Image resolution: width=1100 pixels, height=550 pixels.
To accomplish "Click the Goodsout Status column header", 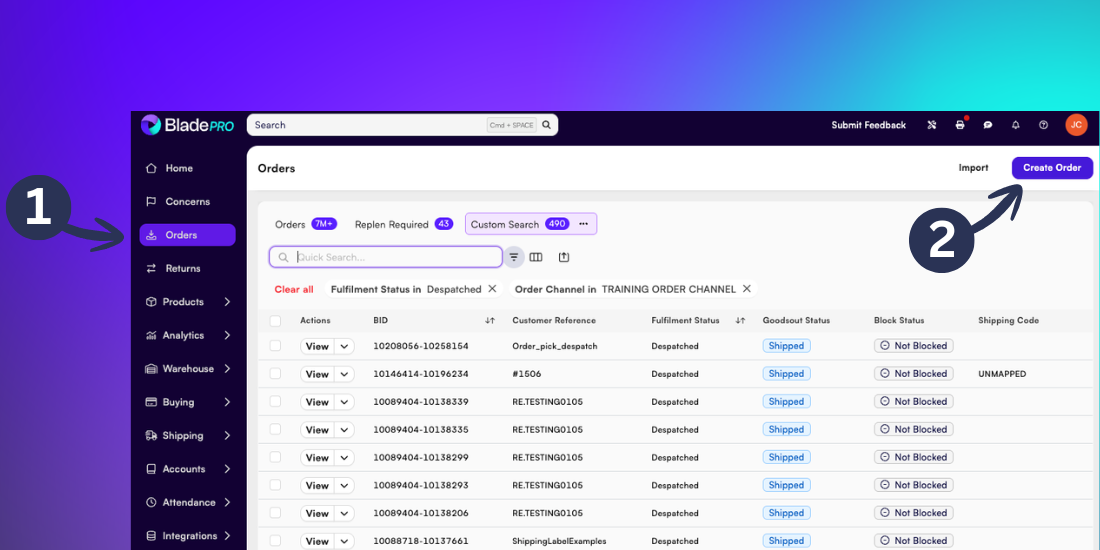I will pos(796,321).
